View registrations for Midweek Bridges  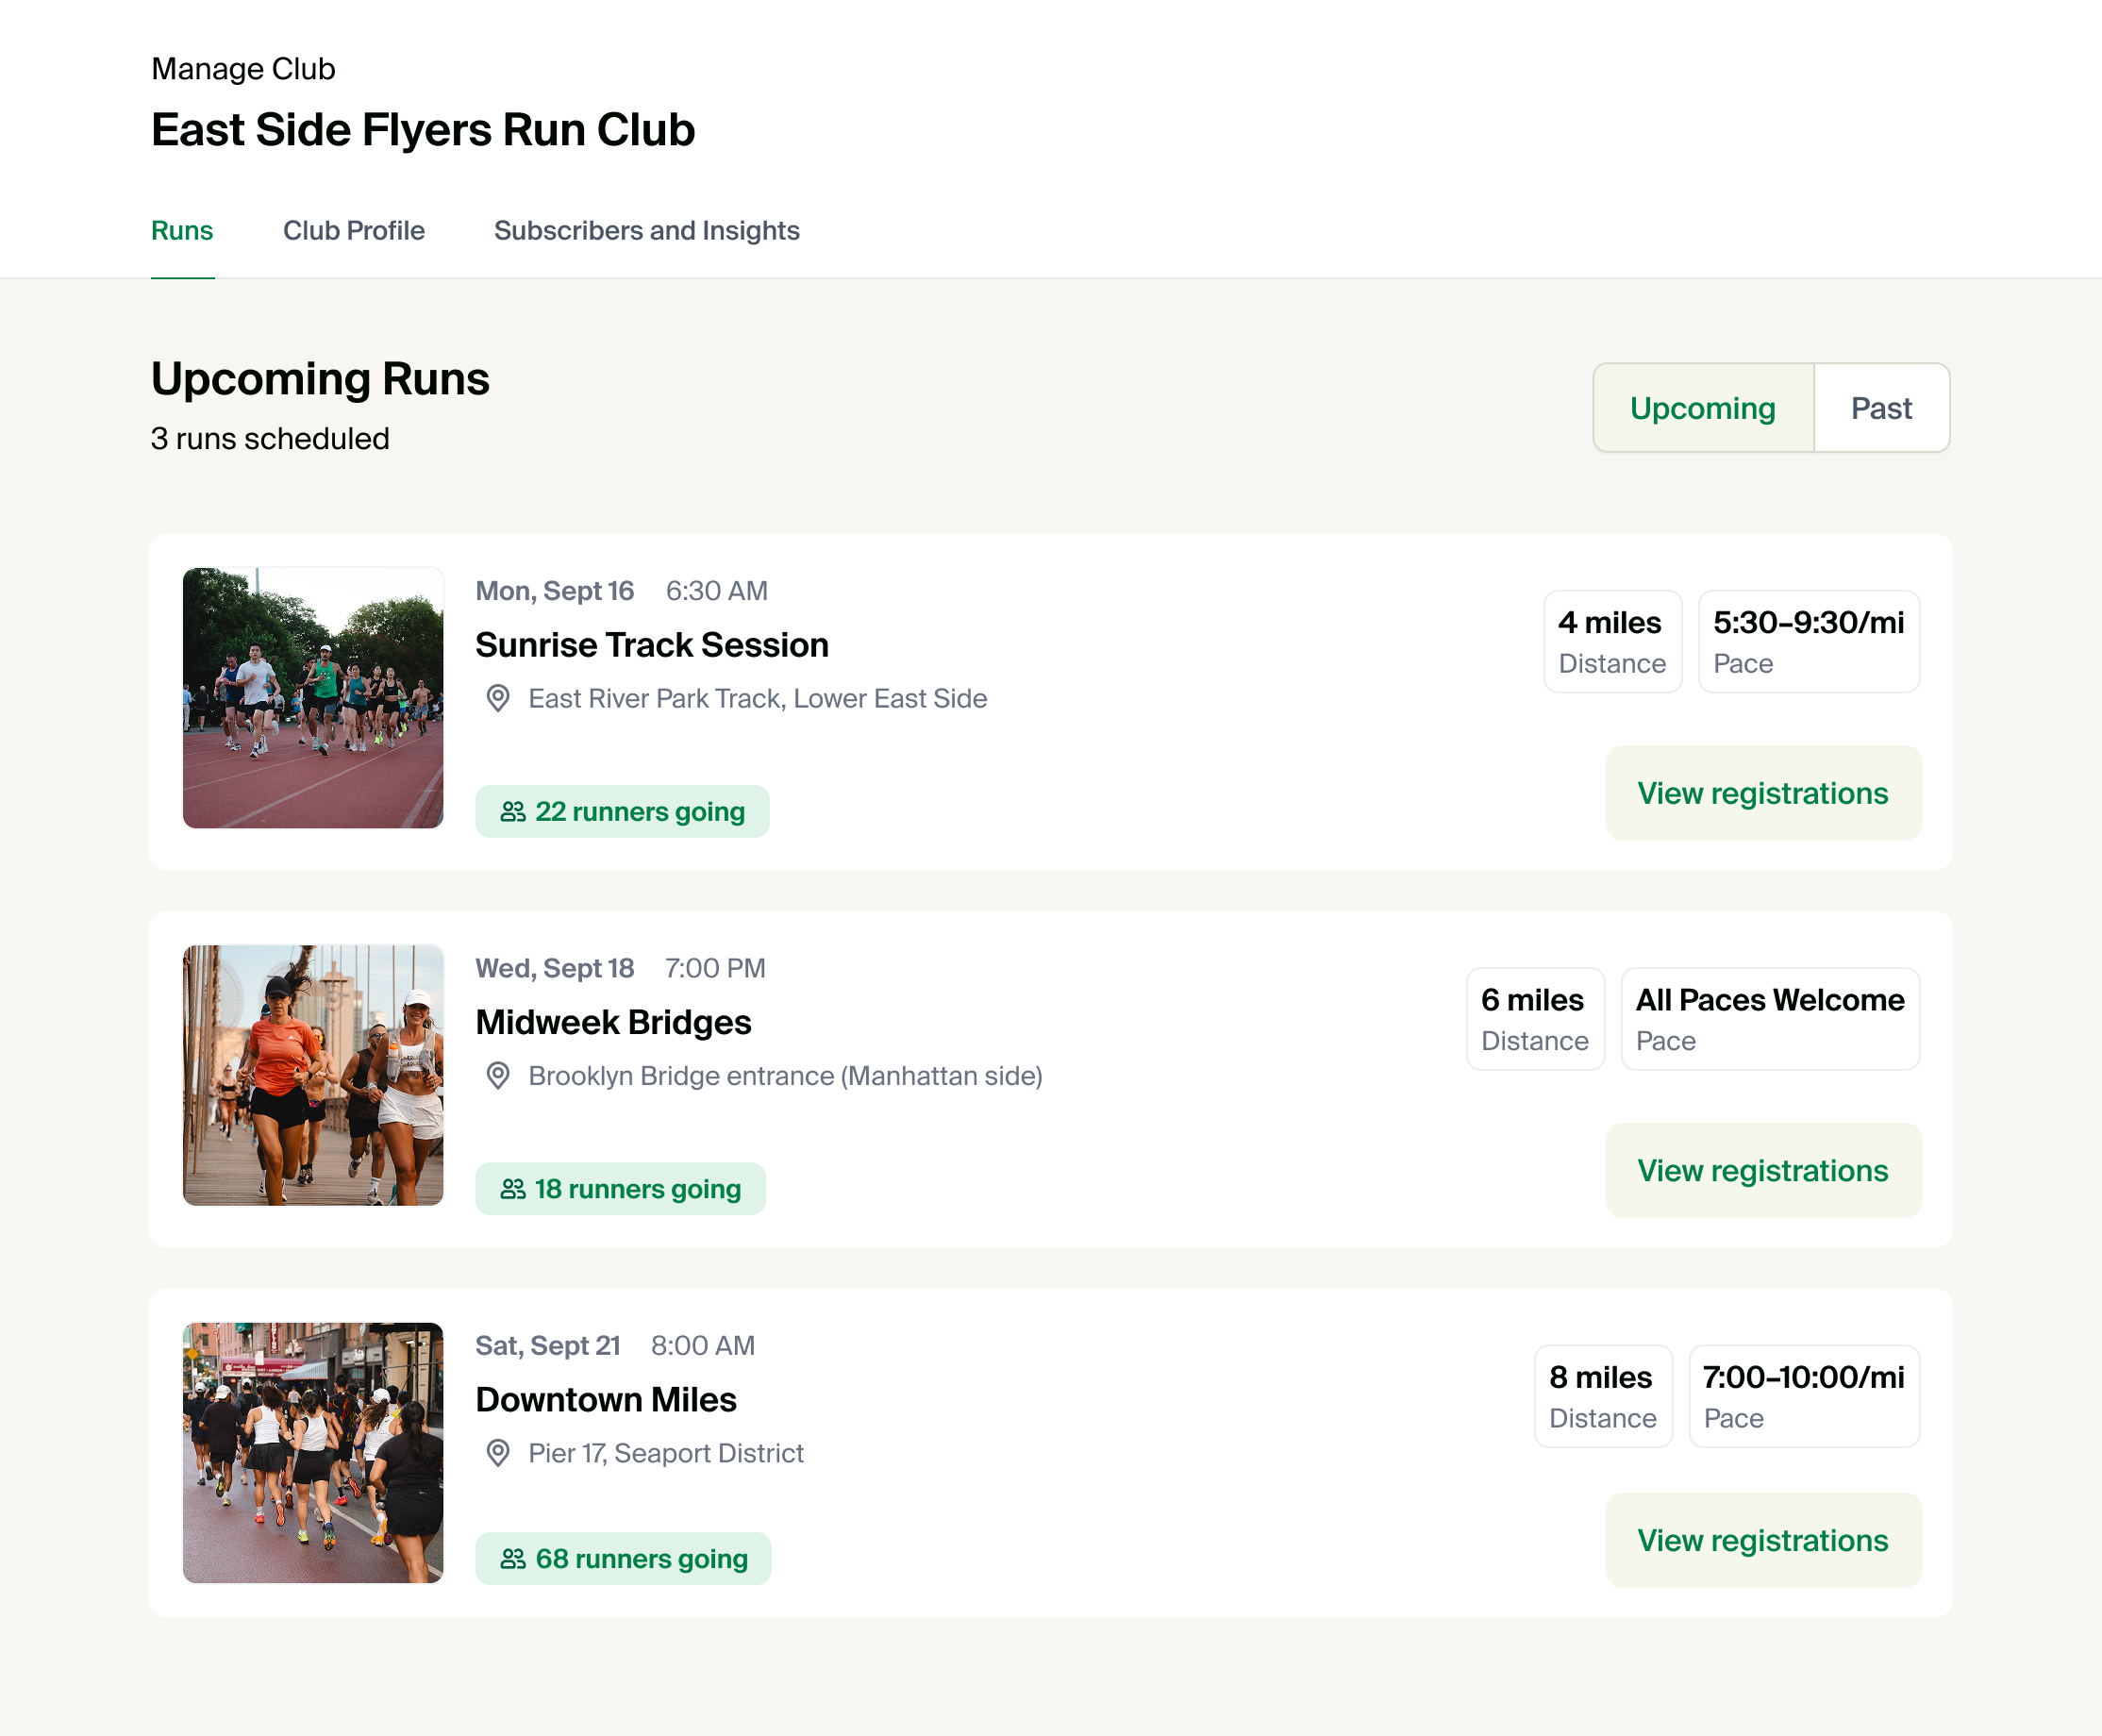point(1762,1170)
